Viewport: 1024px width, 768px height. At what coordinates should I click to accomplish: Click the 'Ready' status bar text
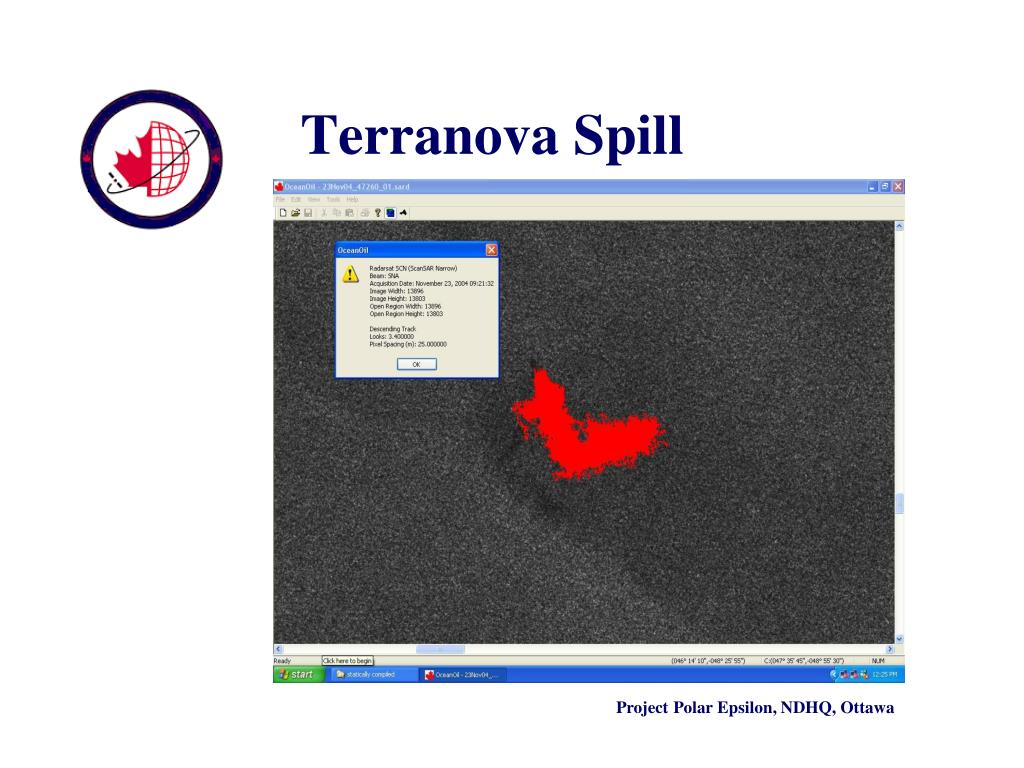282,661
